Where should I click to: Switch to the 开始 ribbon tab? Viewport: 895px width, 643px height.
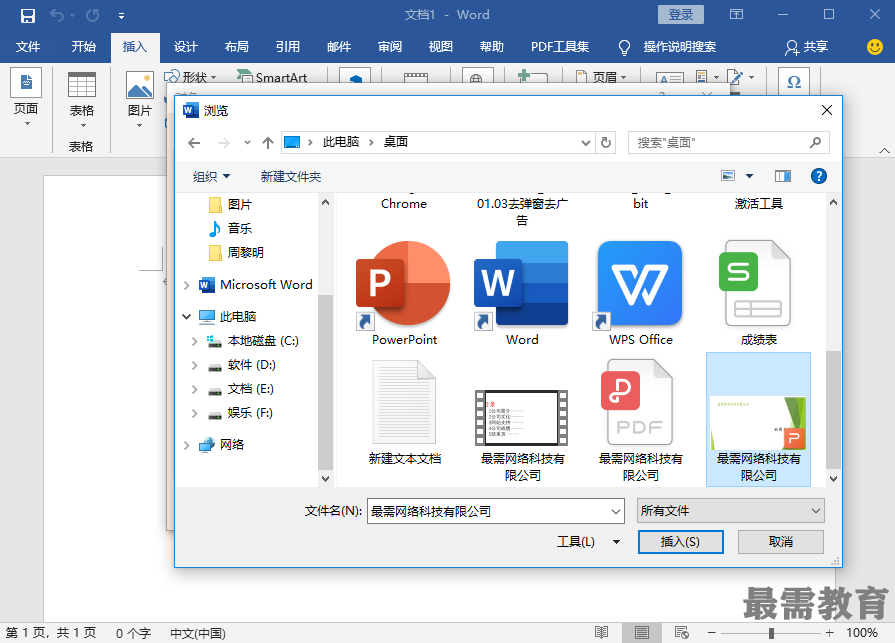pos(83,47)
